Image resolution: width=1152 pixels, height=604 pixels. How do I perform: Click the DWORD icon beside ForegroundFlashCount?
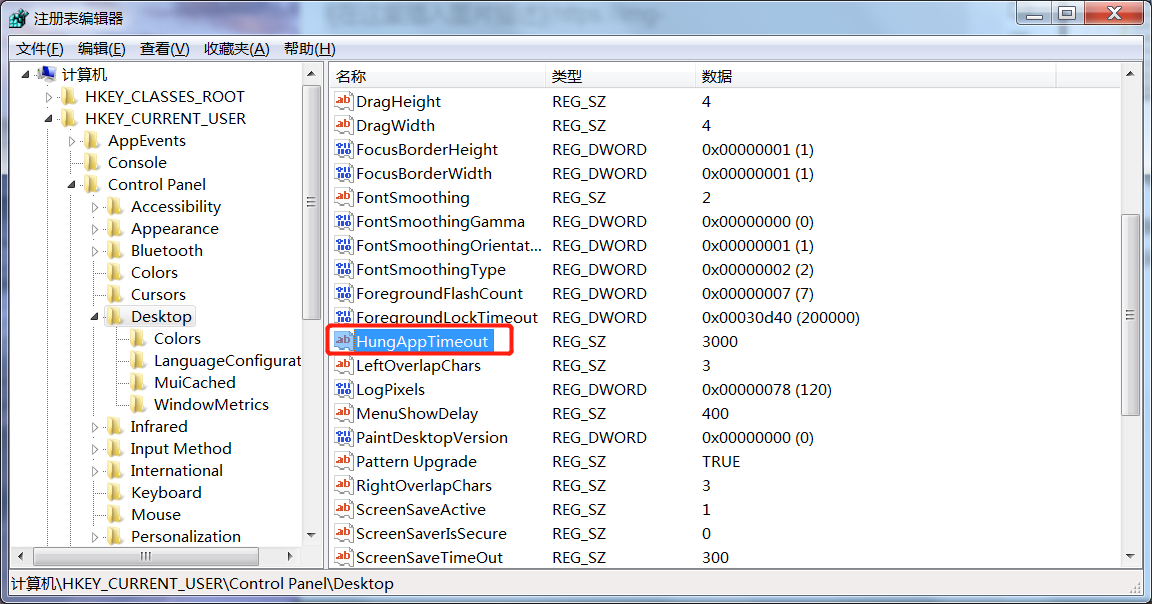343,293
